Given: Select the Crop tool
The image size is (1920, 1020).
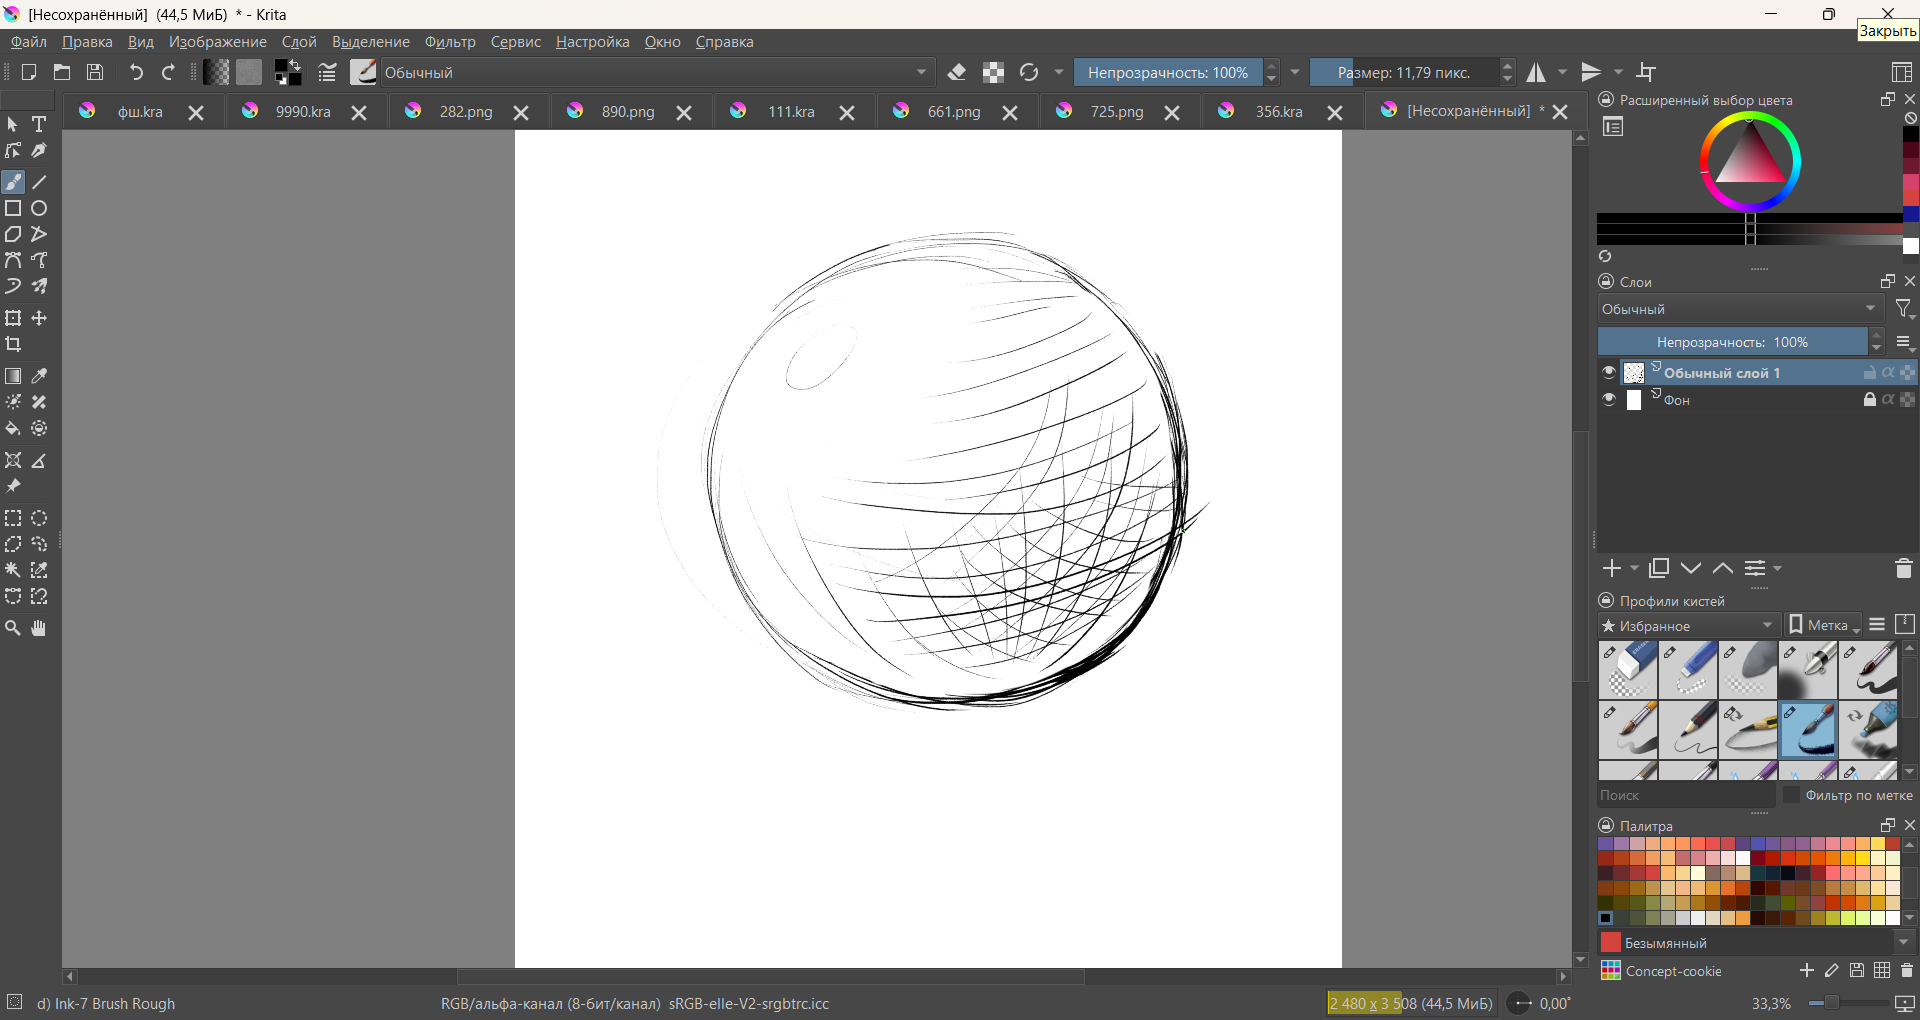Looking at the screenshot, I should click(13, 345).
